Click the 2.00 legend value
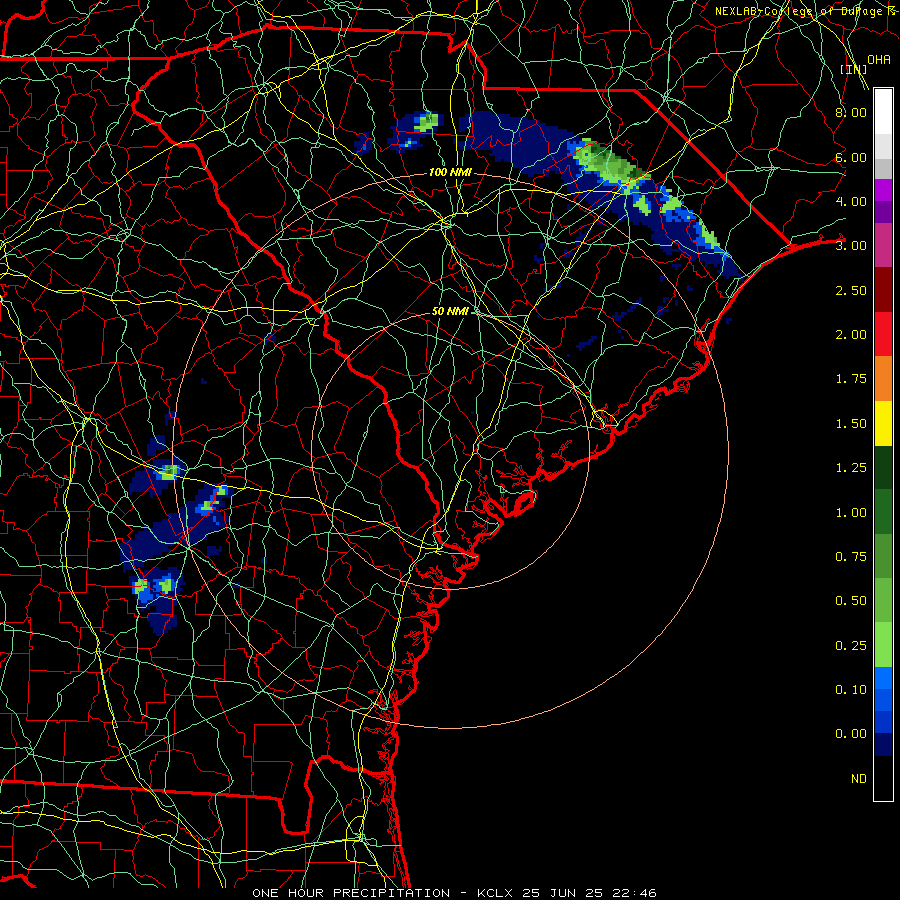Viewport: 900px width, 900px height. tap(851, 335)
